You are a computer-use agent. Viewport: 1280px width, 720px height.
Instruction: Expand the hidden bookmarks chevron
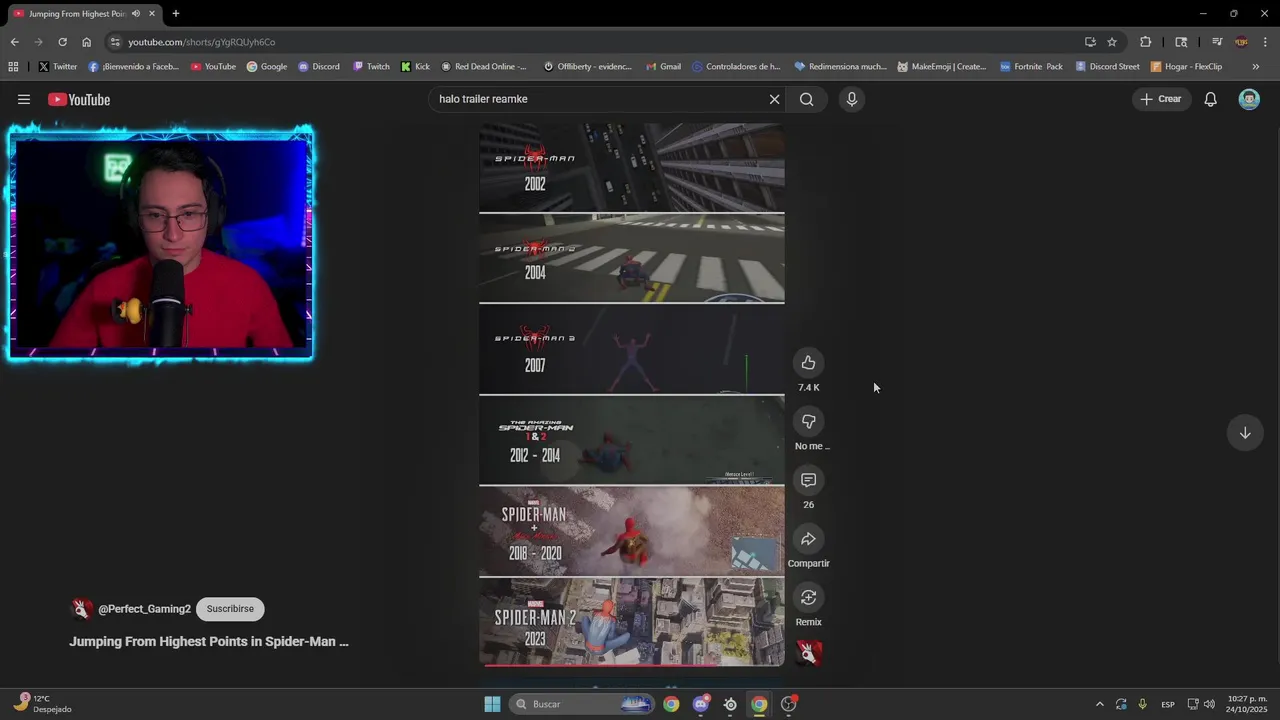point(1256,67)
